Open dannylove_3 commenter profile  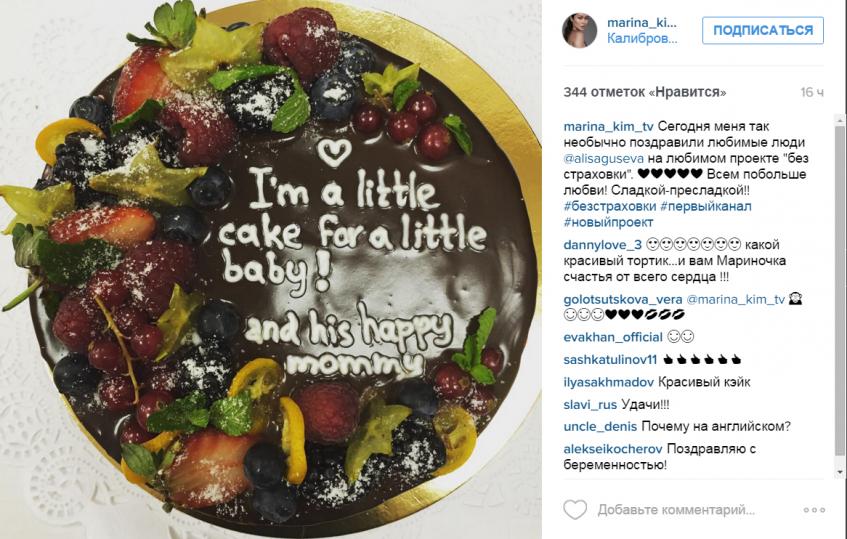[x=602, y=245]
